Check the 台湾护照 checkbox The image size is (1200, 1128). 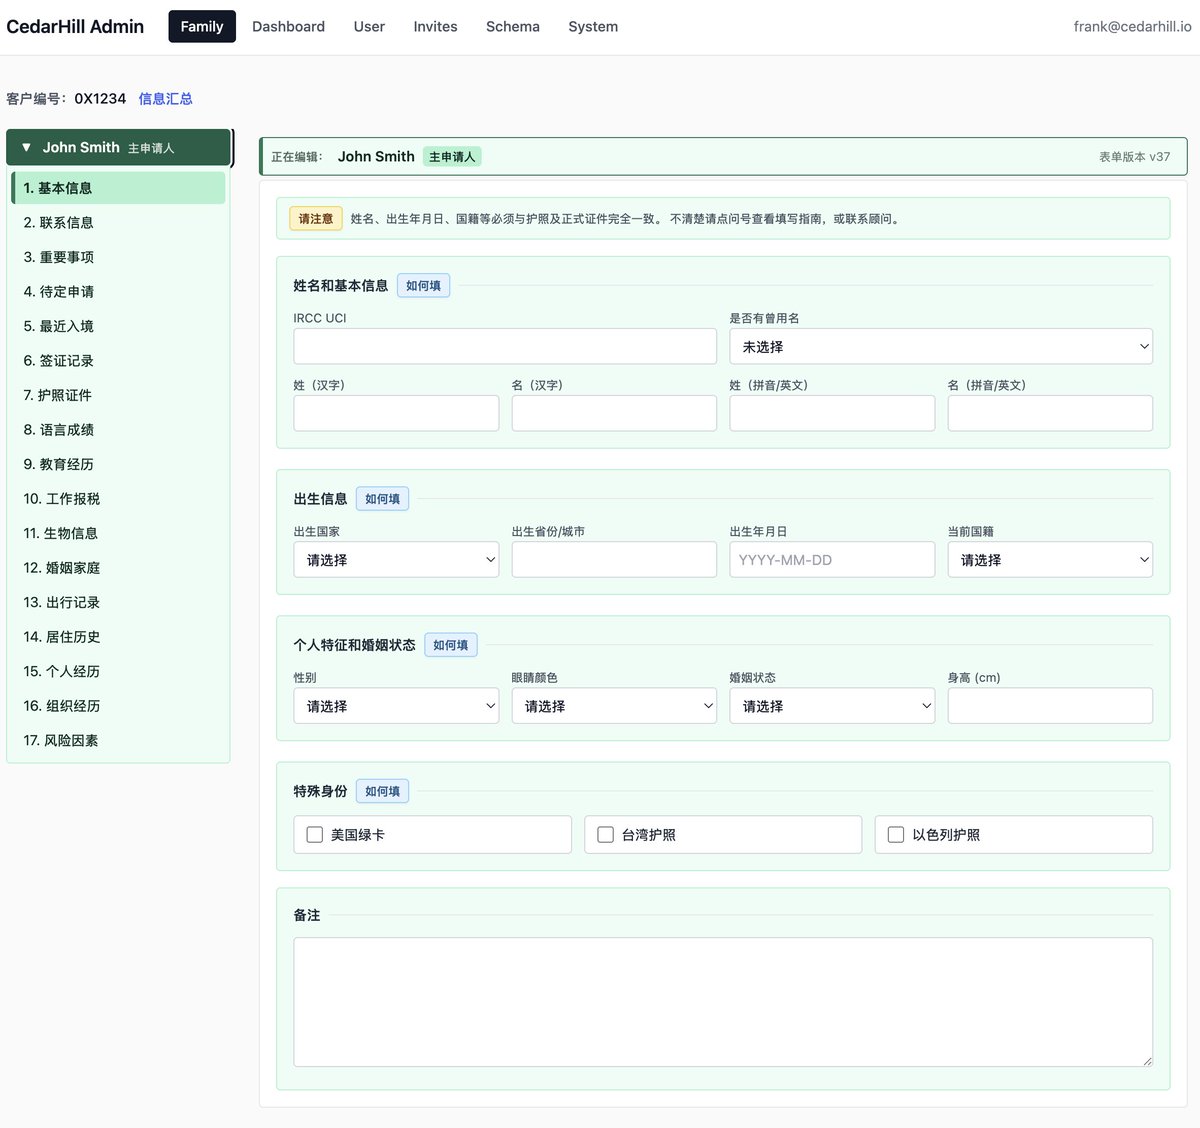tap(605, 834)
